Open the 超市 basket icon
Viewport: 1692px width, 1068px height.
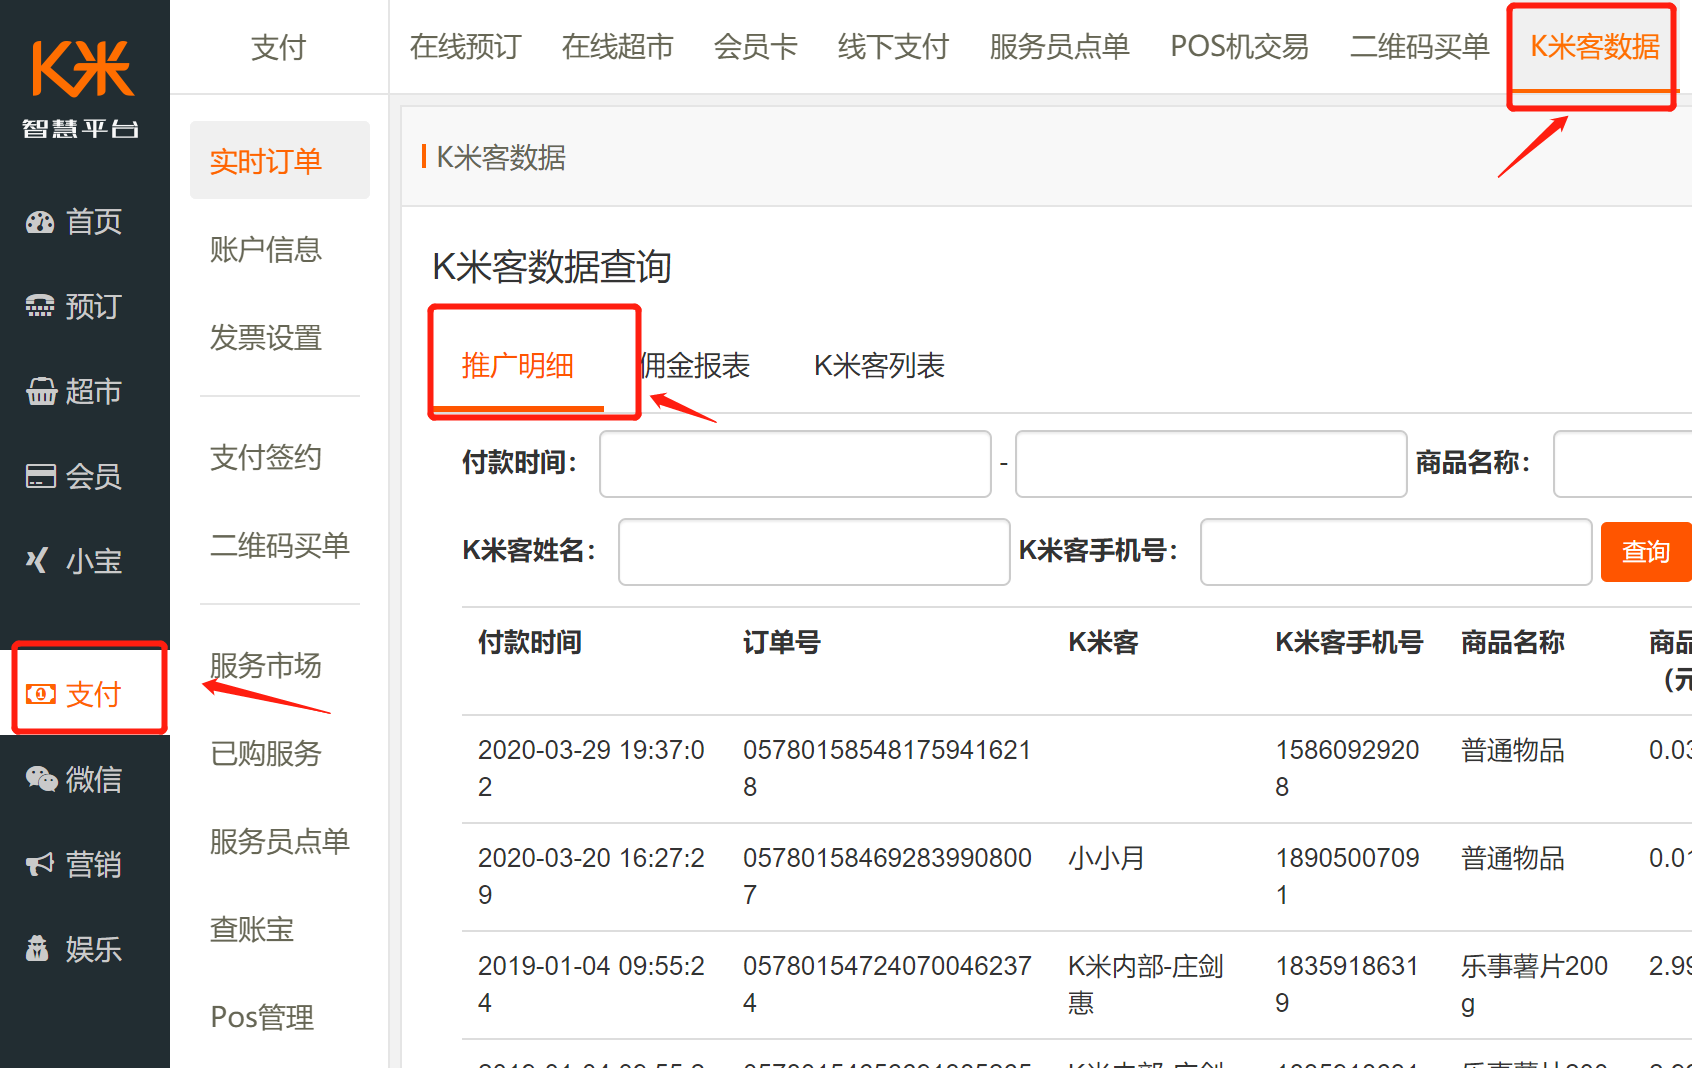pyautogui.click(x=41, y=392)
